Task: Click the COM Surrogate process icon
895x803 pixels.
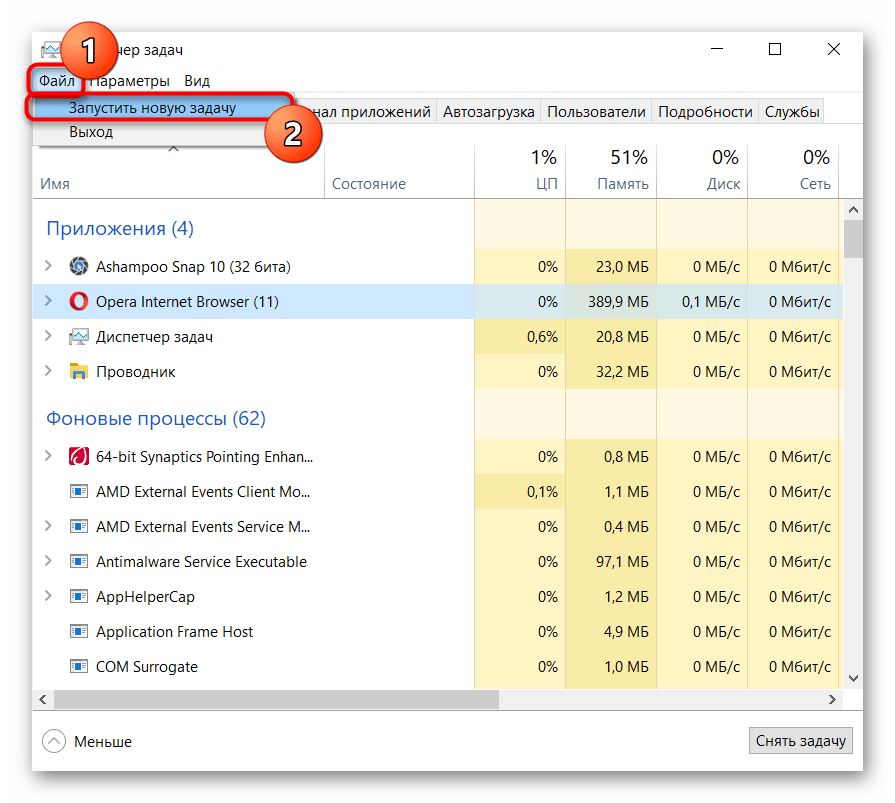Action: [79, 667]
